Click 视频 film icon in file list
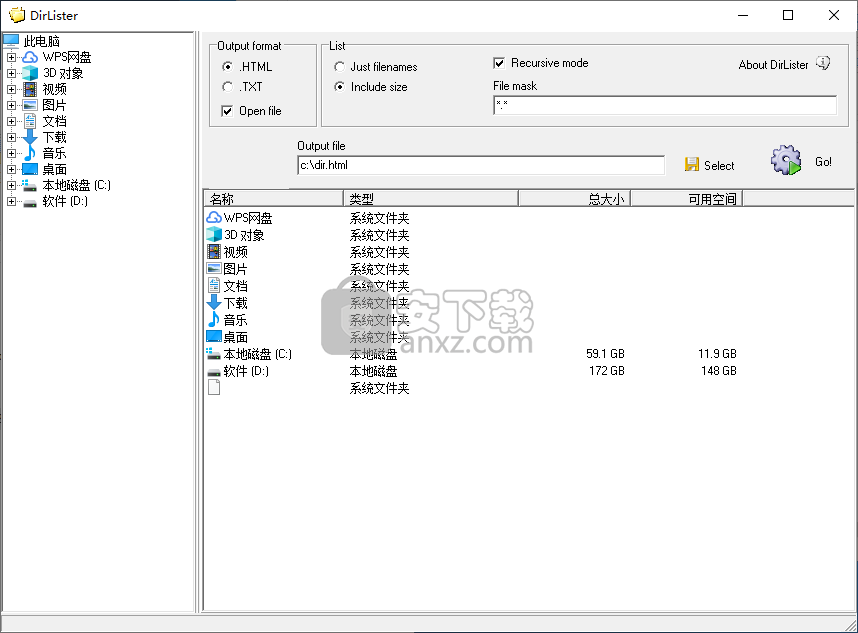Viewport: 858px width, 633px height. (213, 252)
